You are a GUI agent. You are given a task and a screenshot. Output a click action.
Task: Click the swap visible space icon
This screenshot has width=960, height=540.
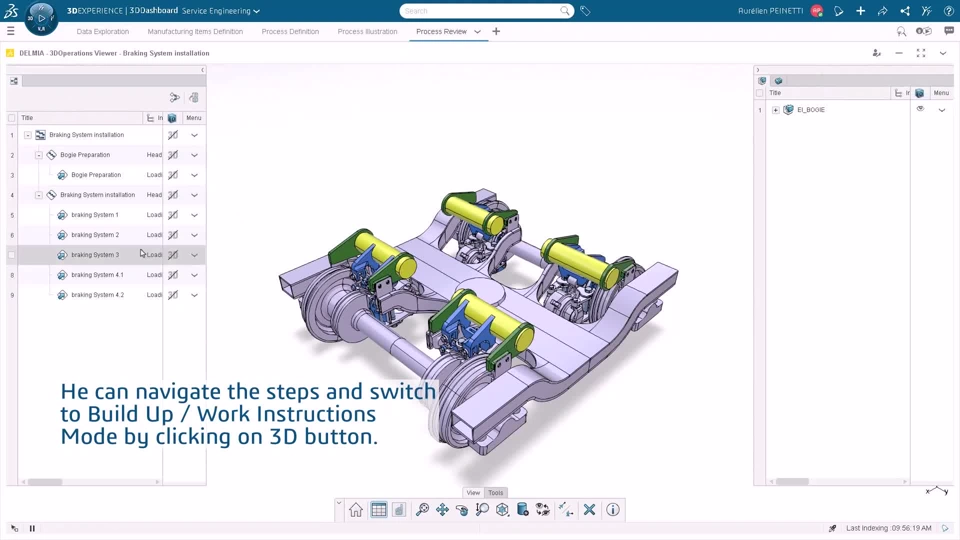pyautogui.click(x=542, y=509)
